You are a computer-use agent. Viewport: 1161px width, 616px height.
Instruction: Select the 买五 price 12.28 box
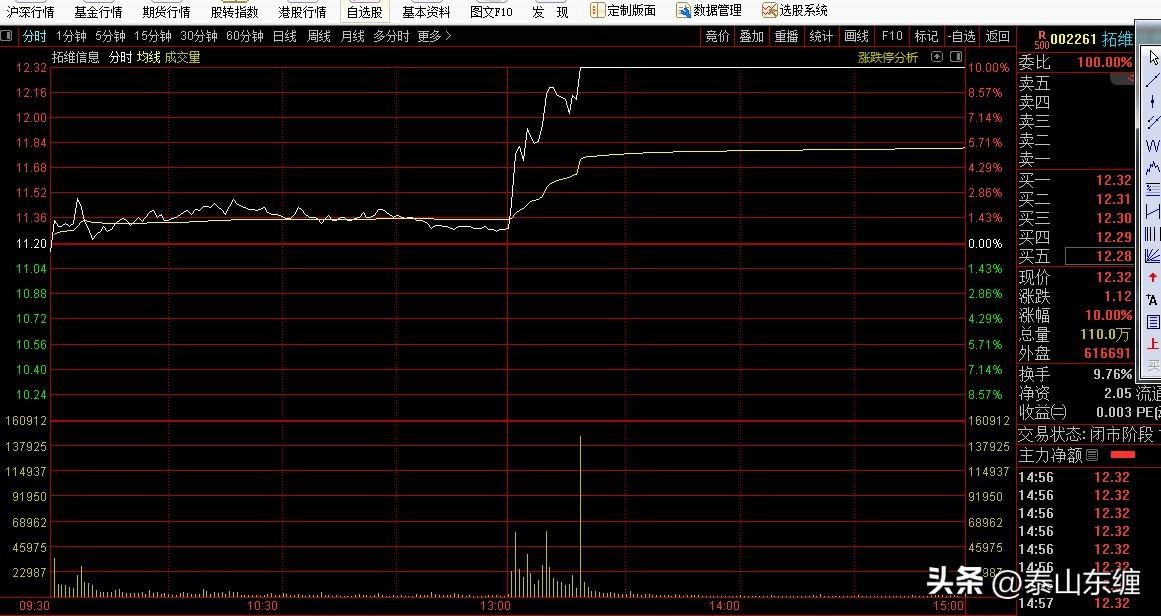pos(1099,256)
